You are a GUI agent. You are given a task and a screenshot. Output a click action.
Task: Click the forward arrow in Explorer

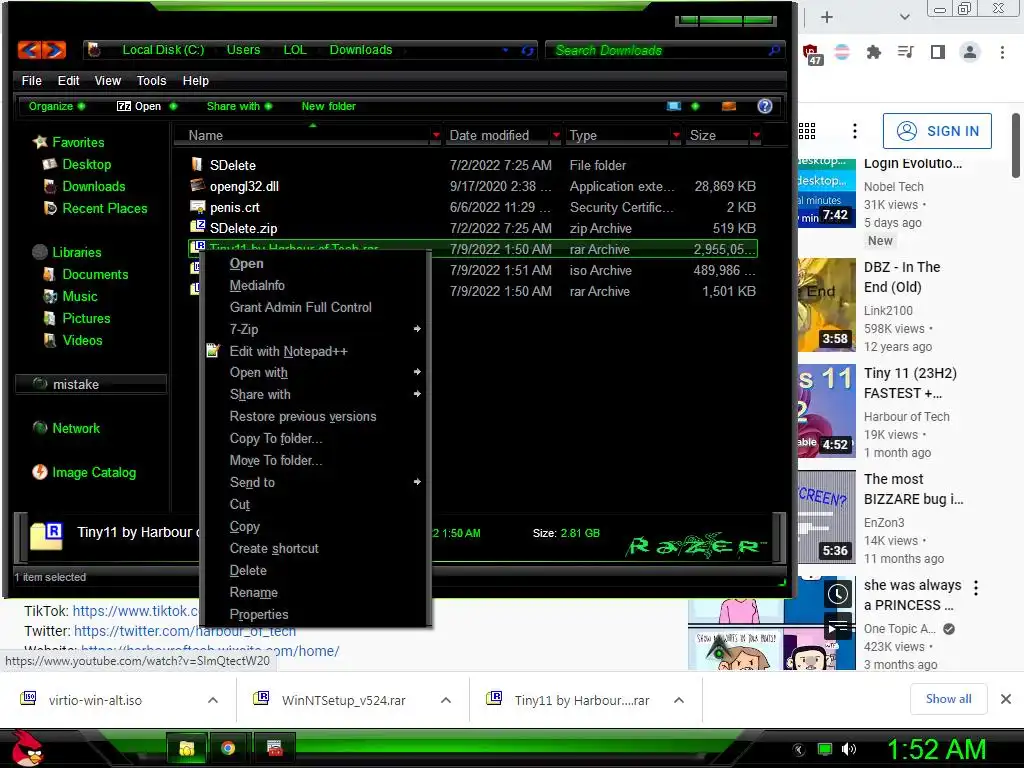54,50
